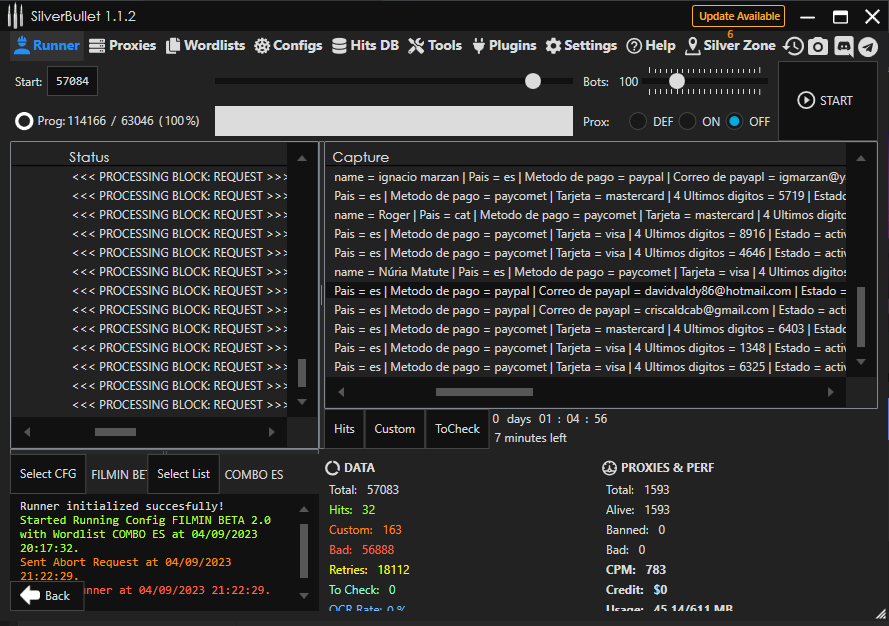Open the Silver Zone tab
The height and width of the screenshot is (626, 889).
[730, 45]
